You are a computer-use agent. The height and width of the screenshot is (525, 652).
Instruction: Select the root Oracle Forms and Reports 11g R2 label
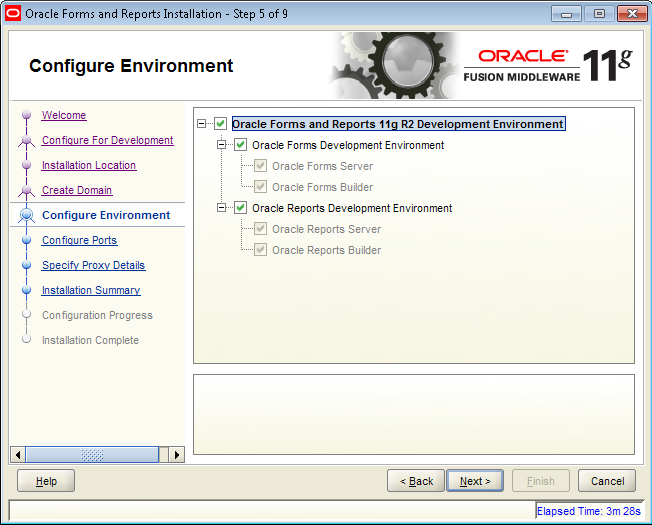point(398,124)
